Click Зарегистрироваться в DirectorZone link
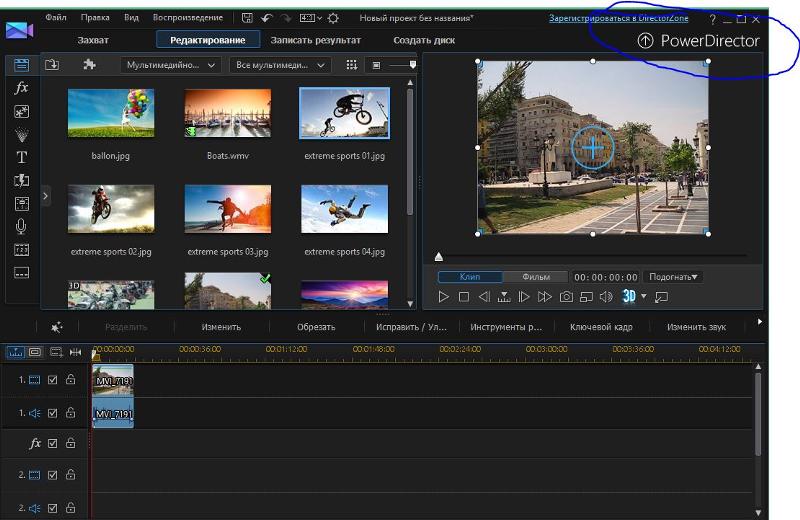 coord(618,18)
